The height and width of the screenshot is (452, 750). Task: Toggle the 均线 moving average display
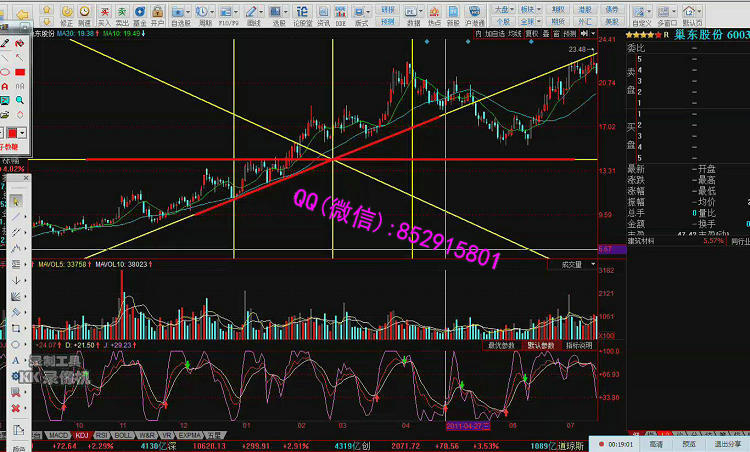pos(514,33)
